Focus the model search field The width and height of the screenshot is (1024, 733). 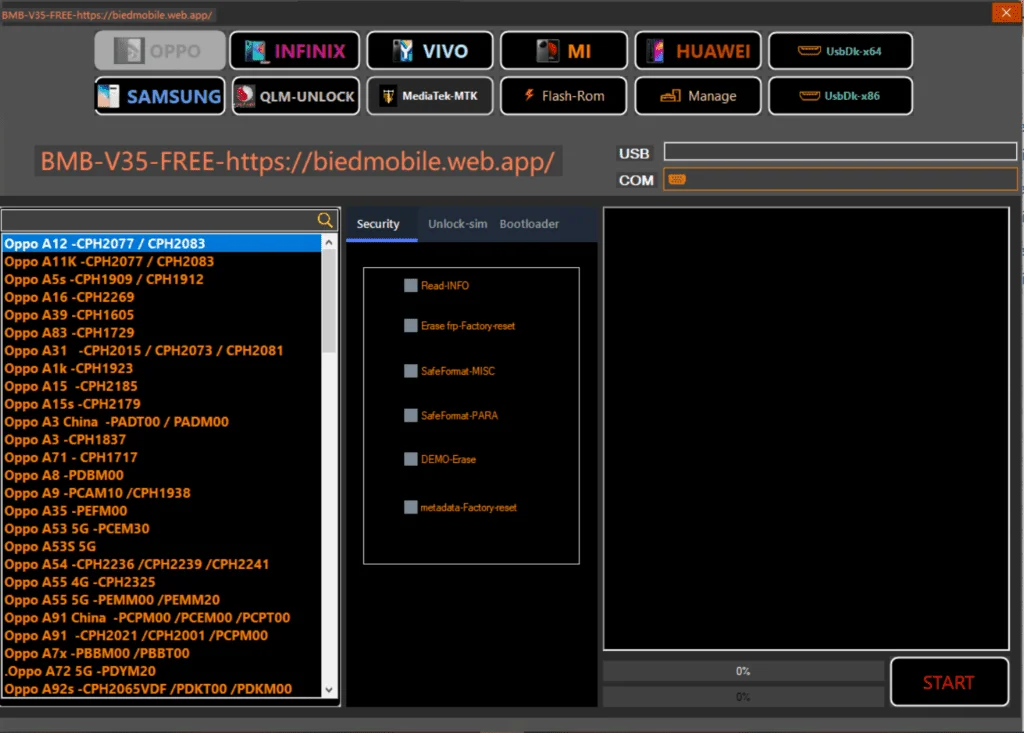click(159, 220)
